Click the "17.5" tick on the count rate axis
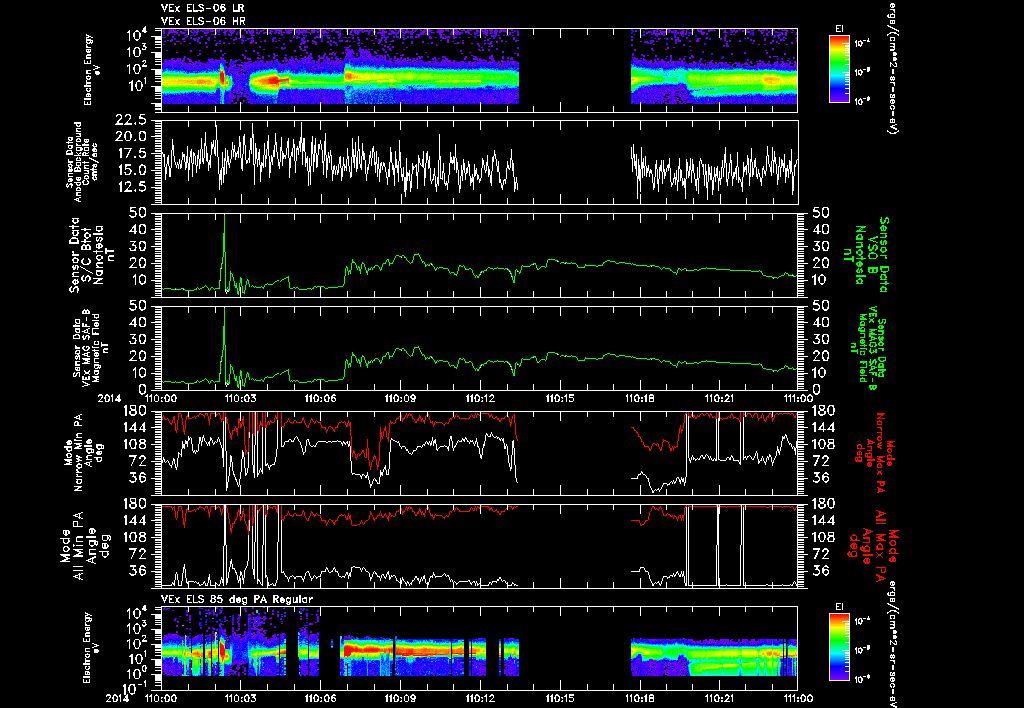1024x708 pixels. point(132,153)
